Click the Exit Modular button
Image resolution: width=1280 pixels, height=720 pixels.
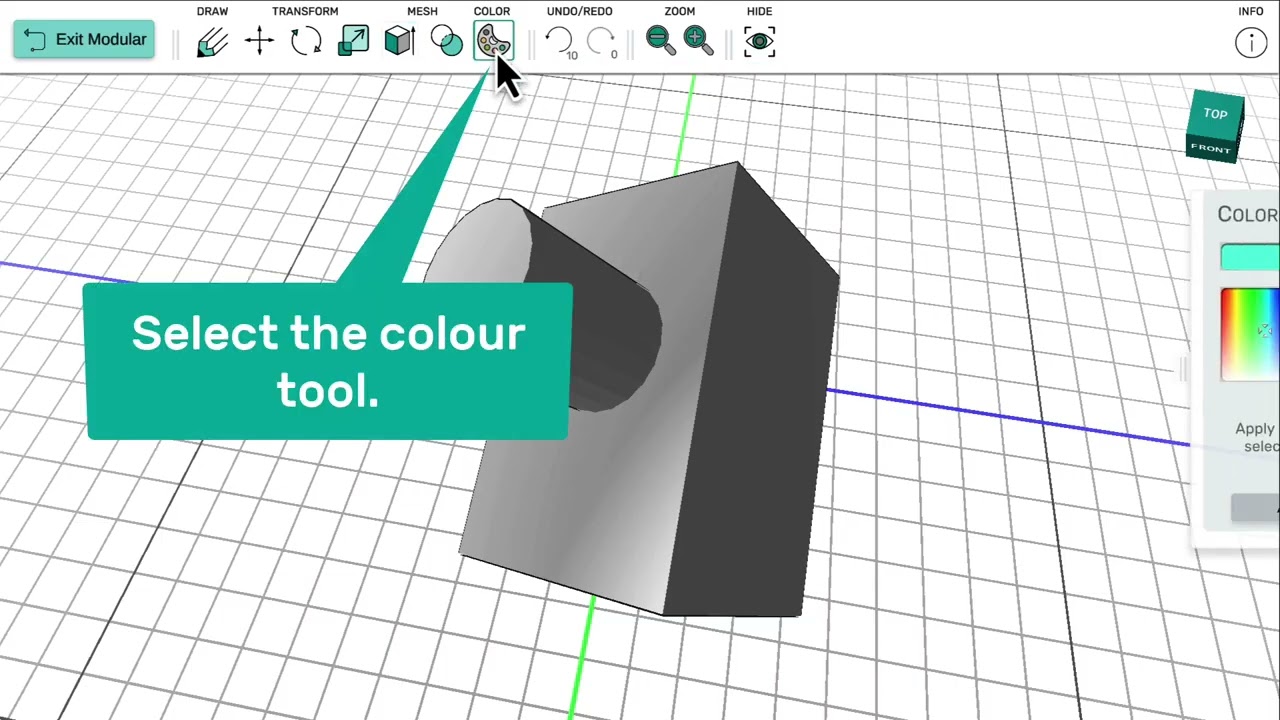(x=84, y=40)
